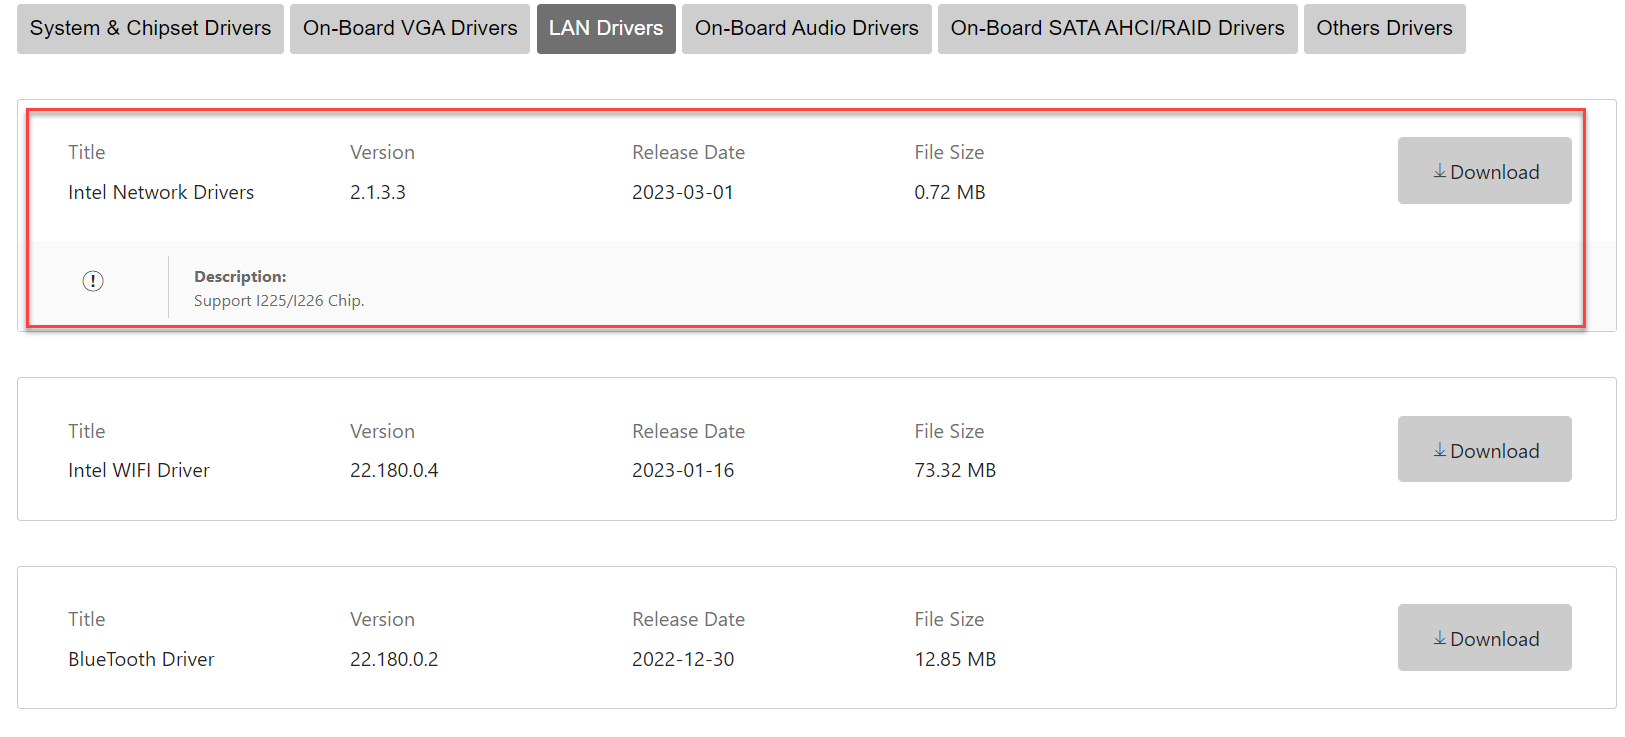Viewport: 1625px width, 737px height.
Task: Click version number 22.180.0.4
Action: [x=394, y=470]
